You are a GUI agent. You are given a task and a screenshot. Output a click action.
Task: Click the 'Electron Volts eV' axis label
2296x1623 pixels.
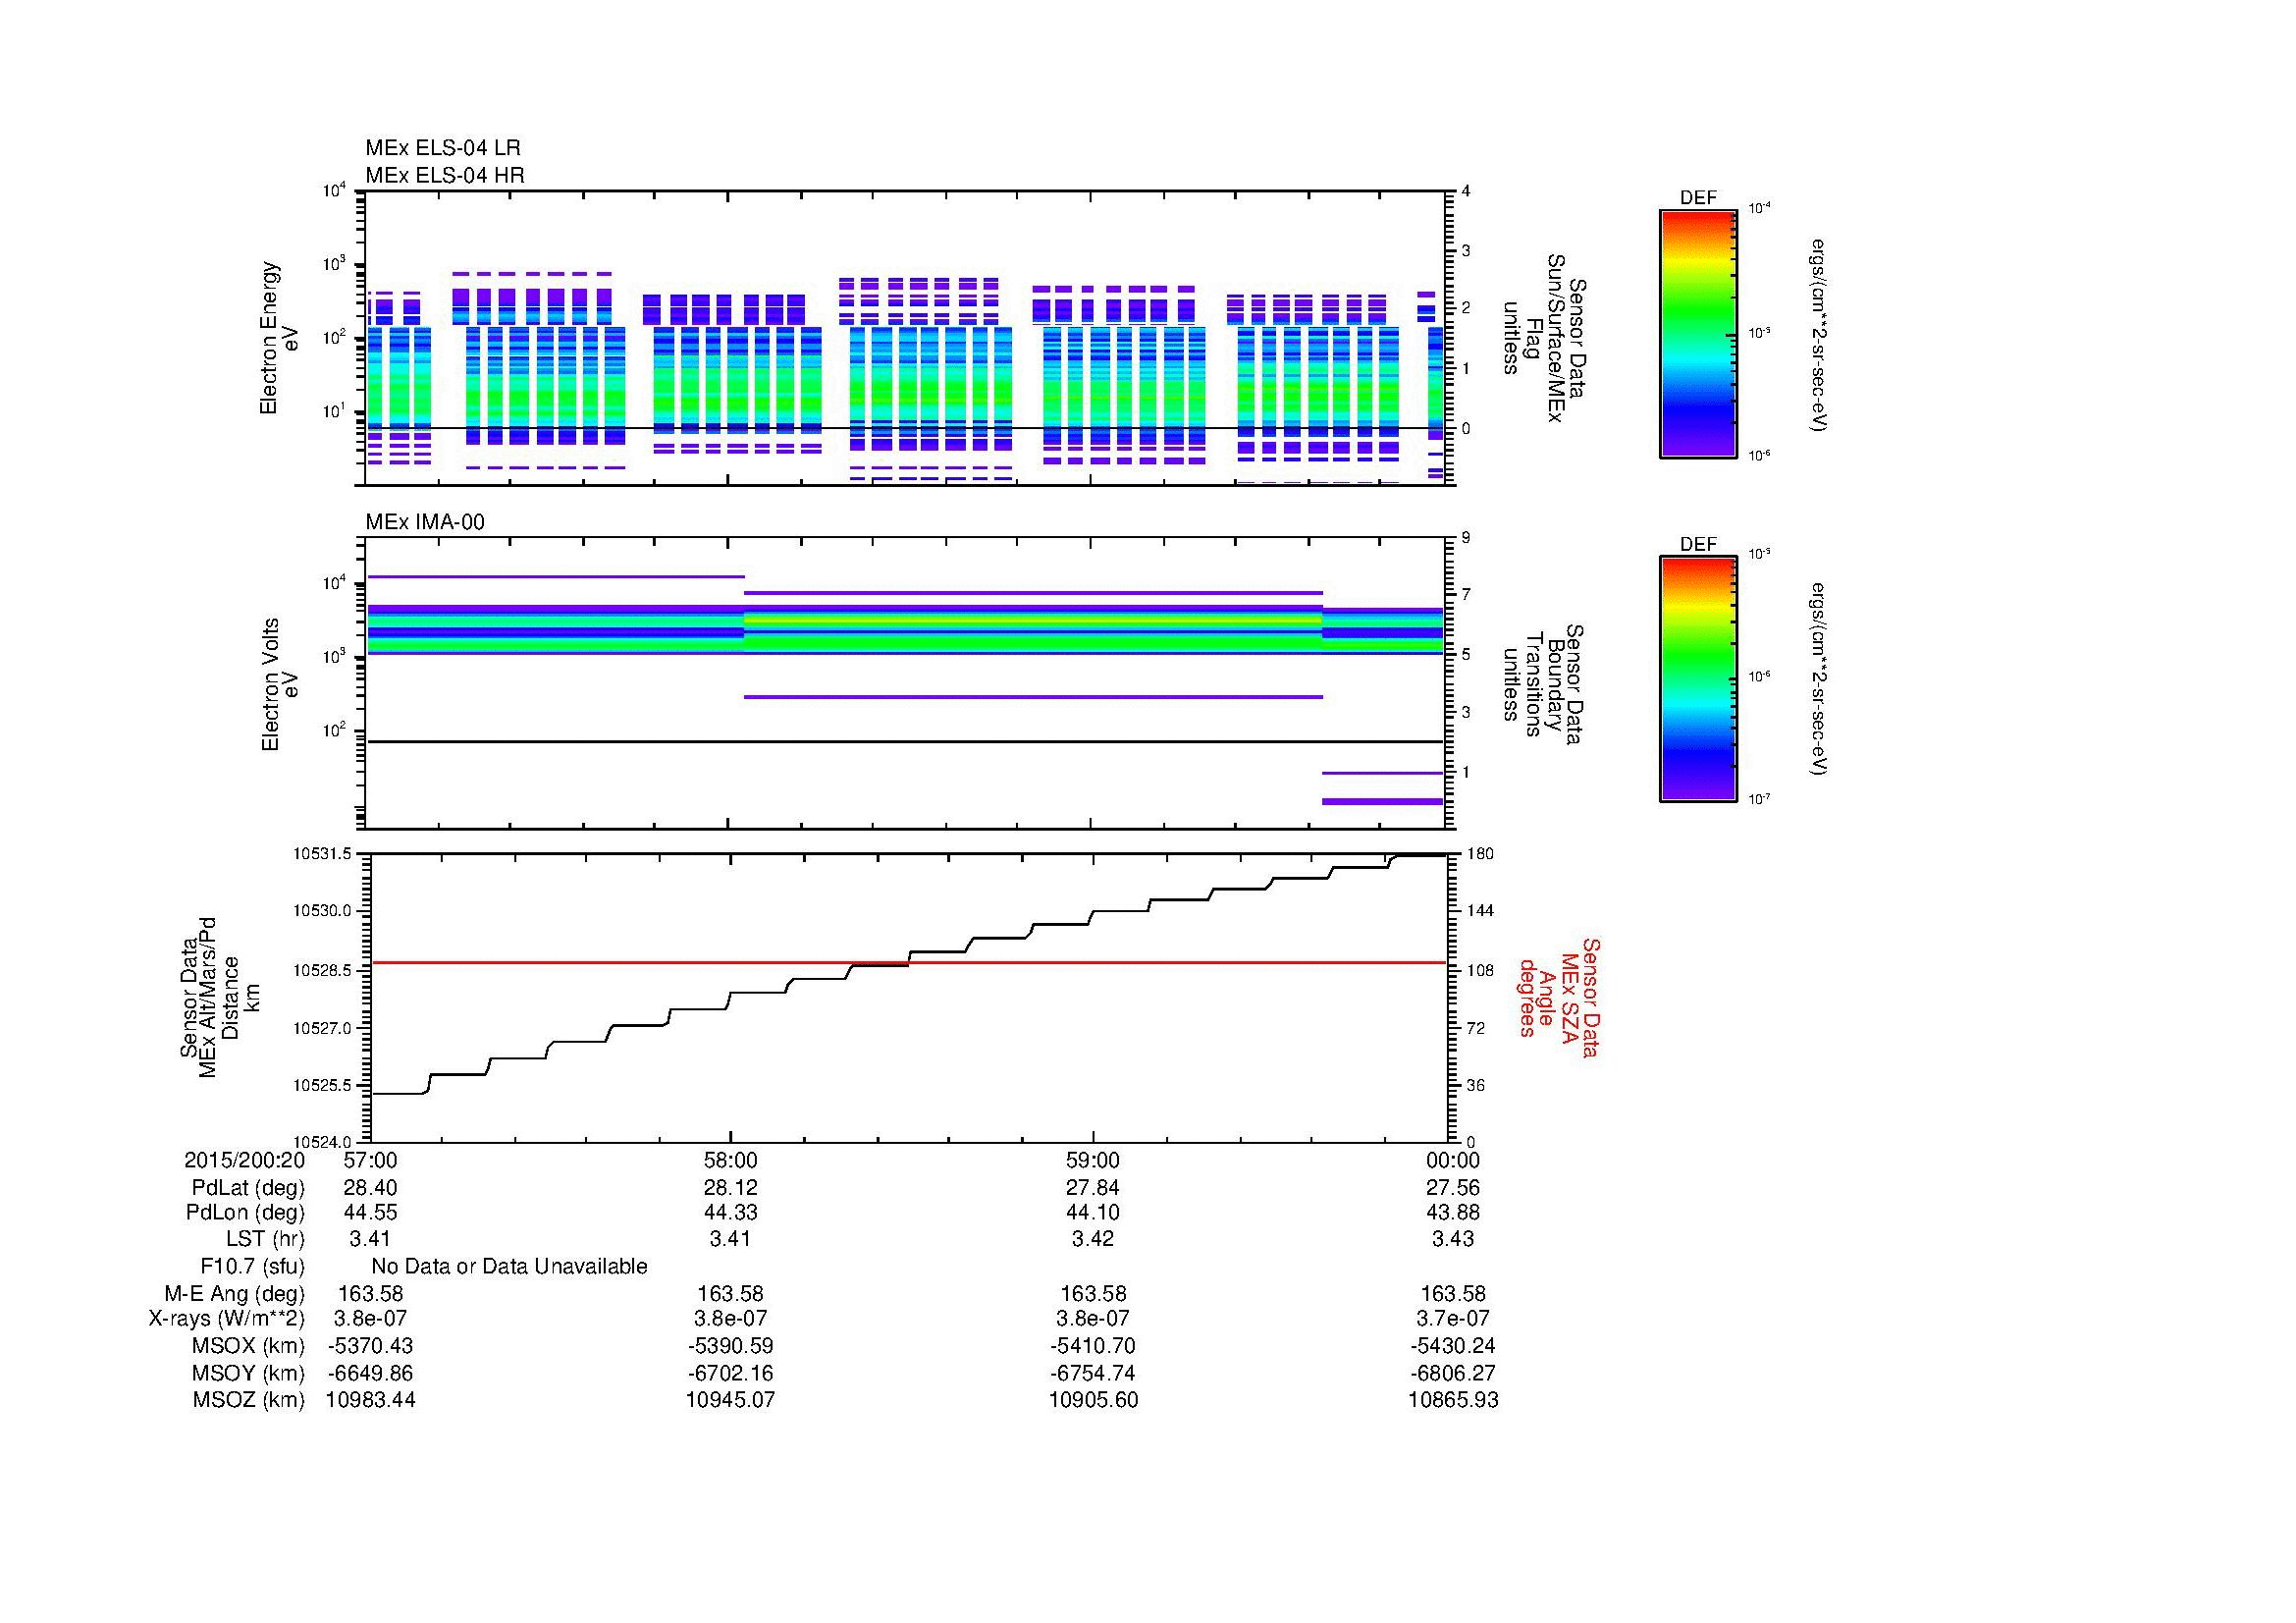281,684
